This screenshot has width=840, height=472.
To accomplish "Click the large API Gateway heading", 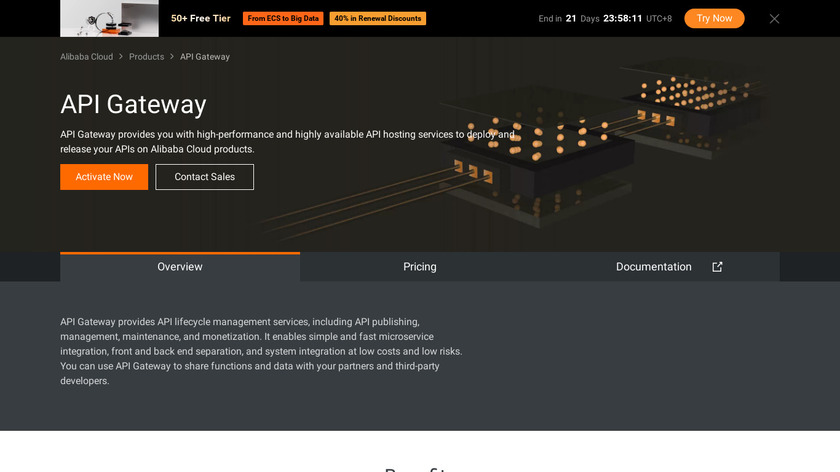I will pos(133,104).
